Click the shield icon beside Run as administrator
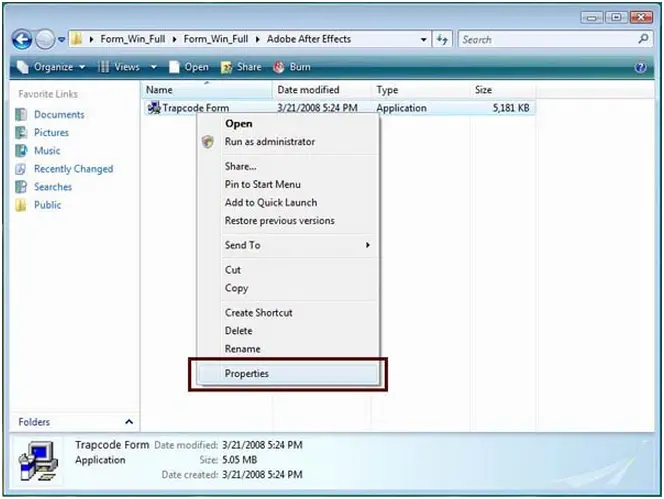 pos(208,142)
